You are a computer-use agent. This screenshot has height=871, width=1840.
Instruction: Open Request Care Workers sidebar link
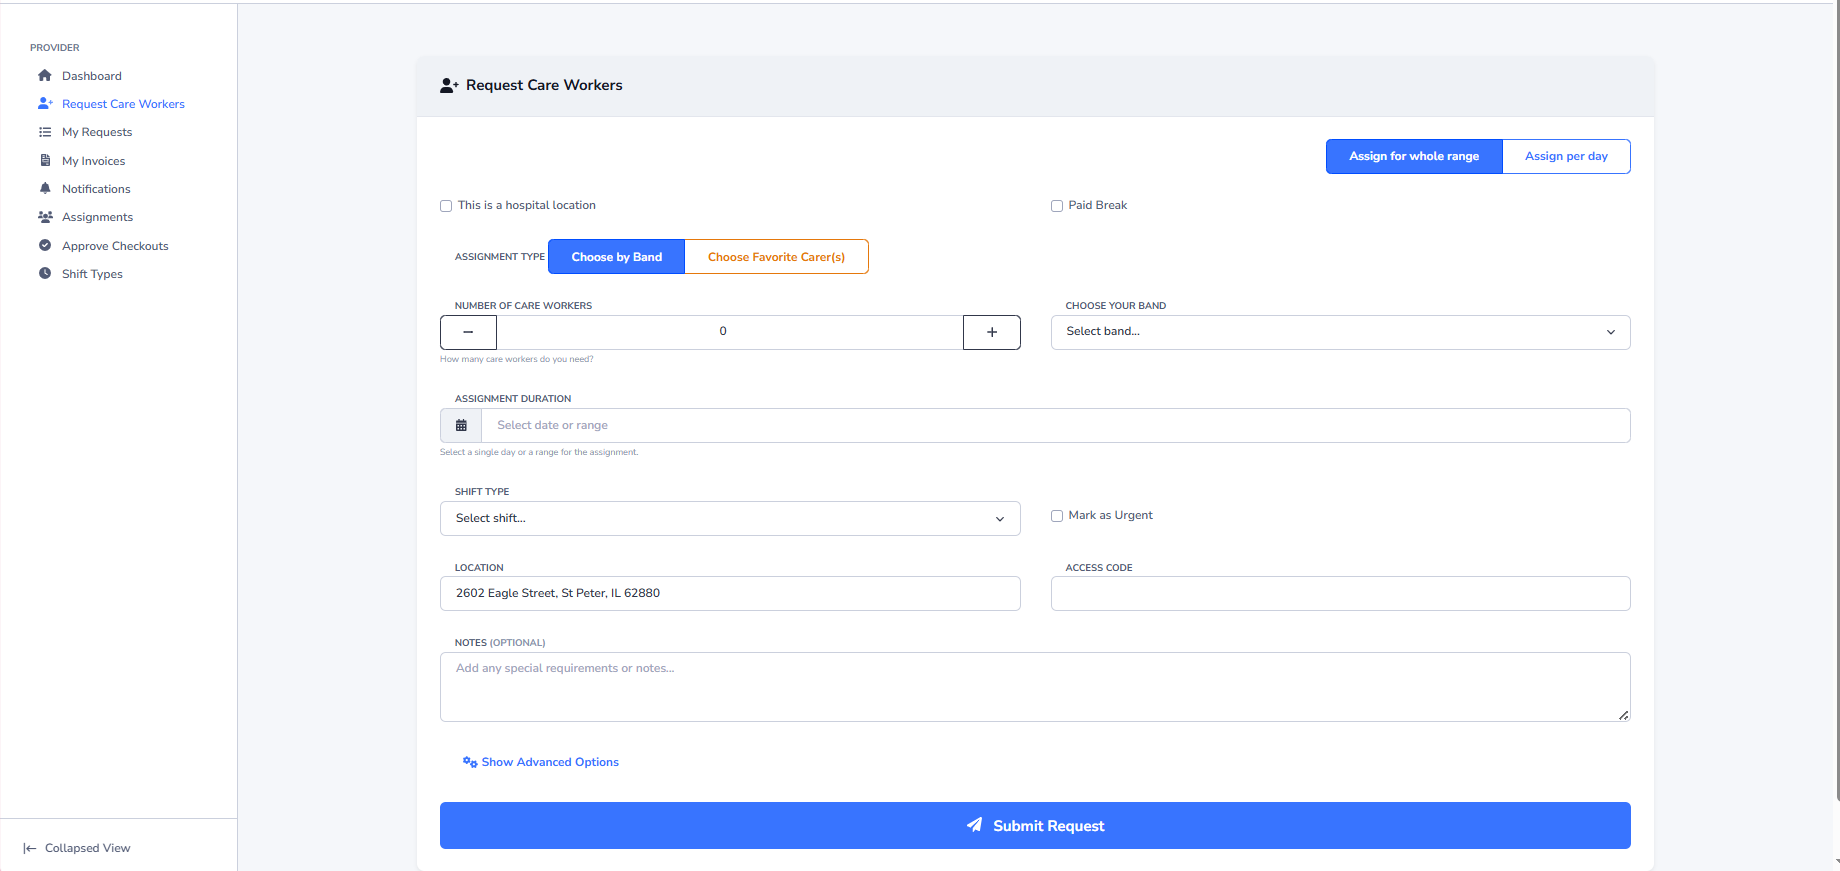point(123,104)
